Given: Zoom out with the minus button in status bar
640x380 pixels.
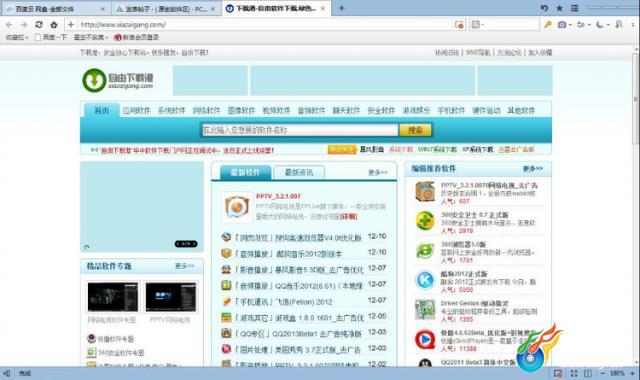Looking at the screenshot, I should 602,373.
